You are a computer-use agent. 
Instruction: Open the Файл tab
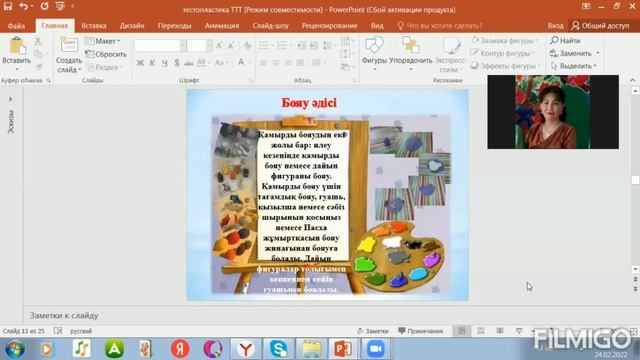click(16, 26)
